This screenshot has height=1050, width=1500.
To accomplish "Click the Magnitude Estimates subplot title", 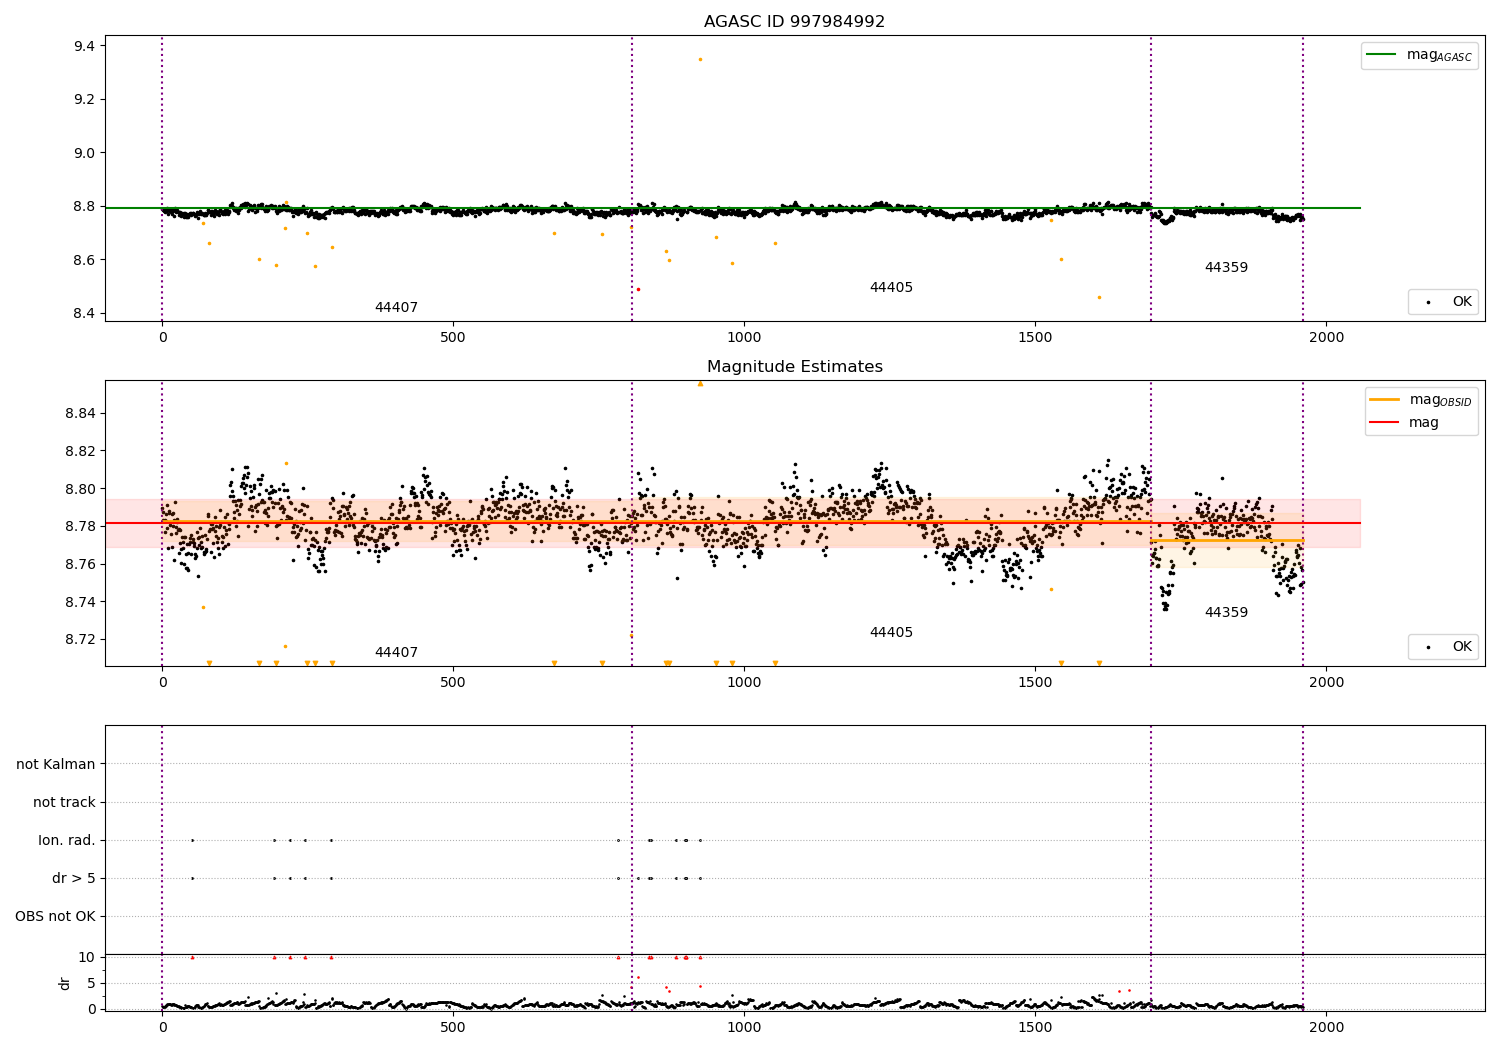I will point(794,366).
